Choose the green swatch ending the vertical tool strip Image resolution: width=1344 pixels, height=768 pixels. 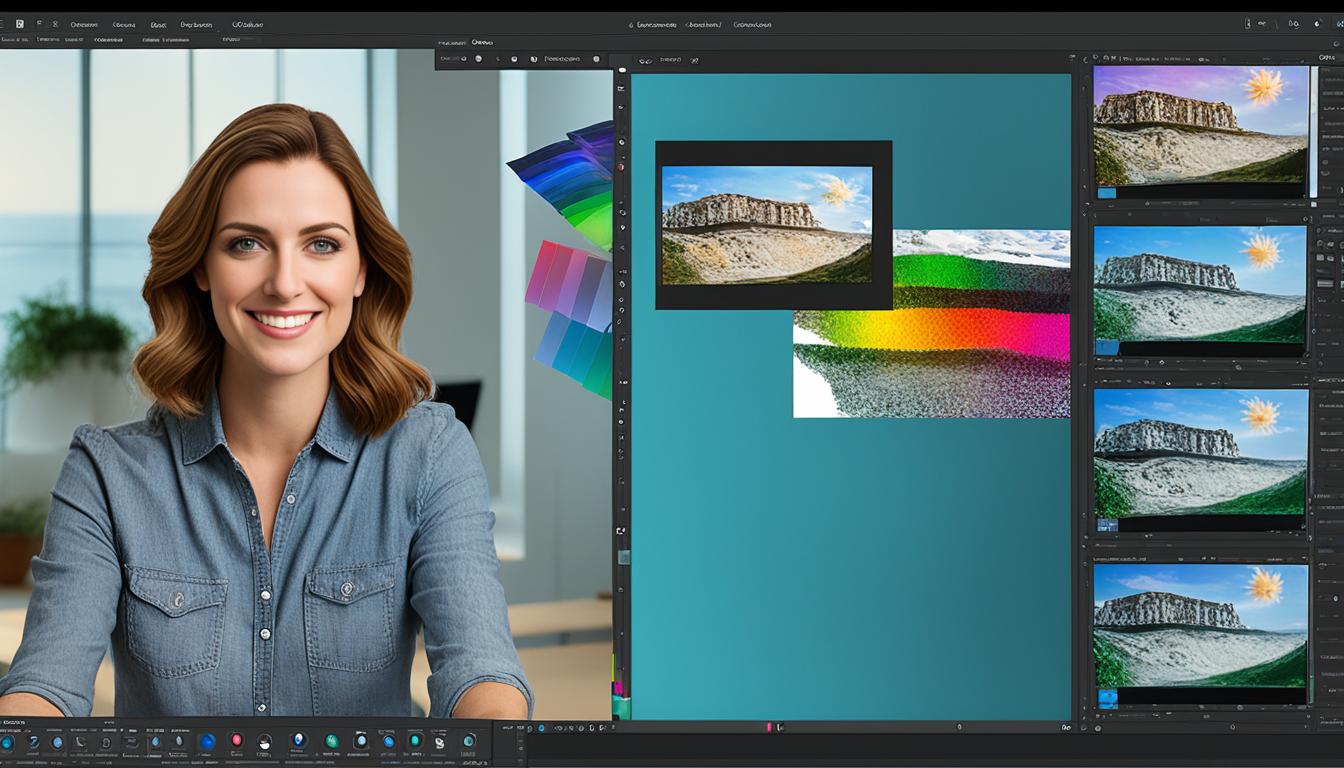pyautogui.click(x=622, y=706)
